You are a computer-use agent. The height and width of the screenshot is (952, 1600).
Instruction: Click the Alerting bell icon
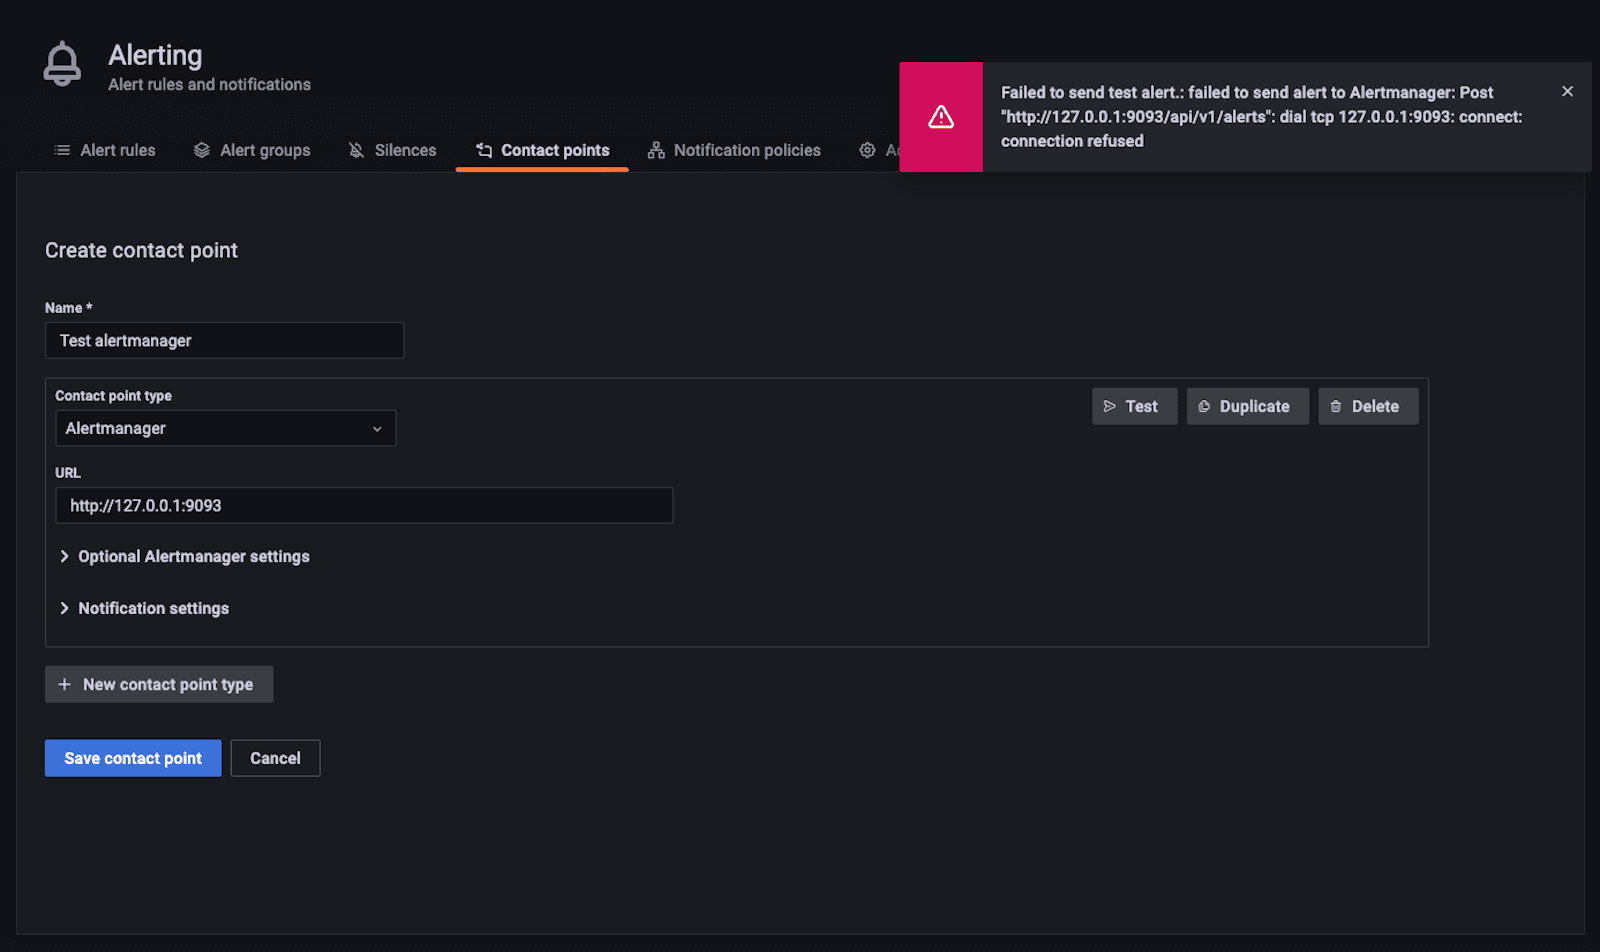(62, 64)
